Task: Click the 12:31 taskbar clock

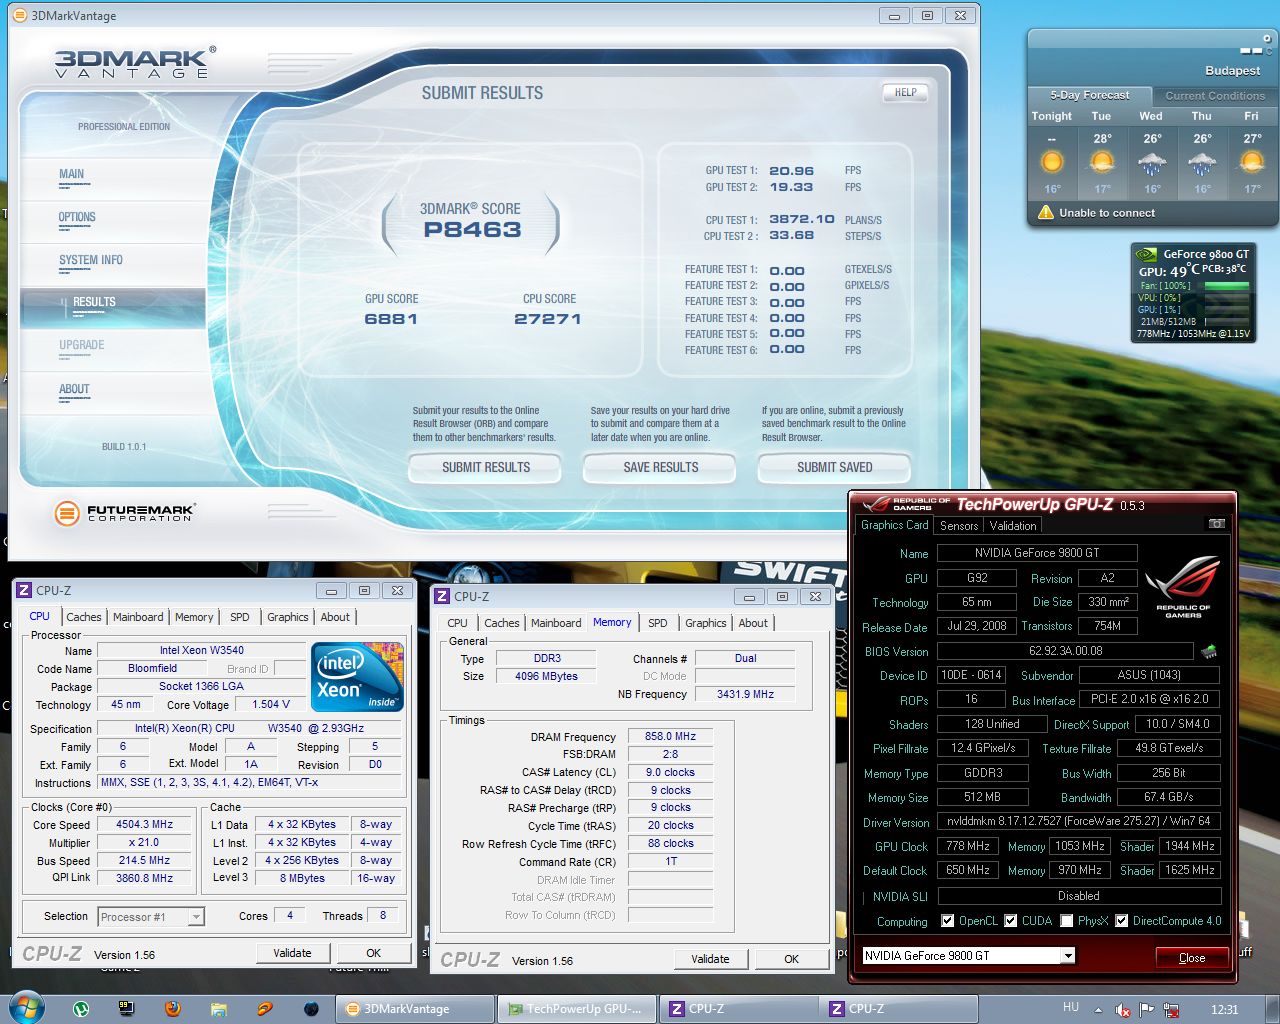Action: [1224, 1010]
